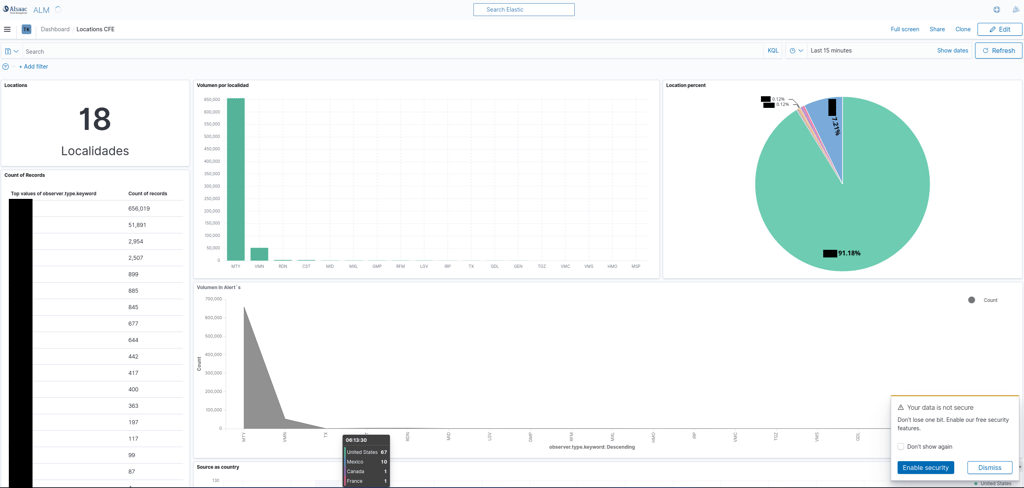1024x488 pixels.
Task: Click + Add filter
Action: point(33,67)
